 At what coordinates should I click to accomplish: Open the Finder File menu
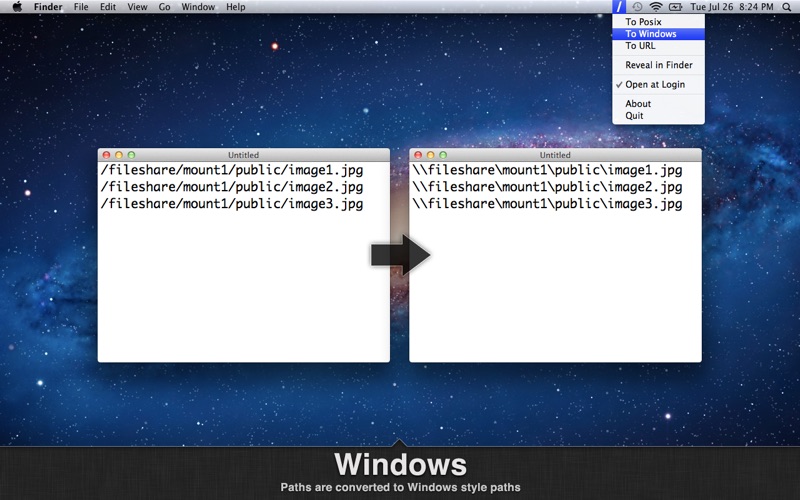(81, 7)
